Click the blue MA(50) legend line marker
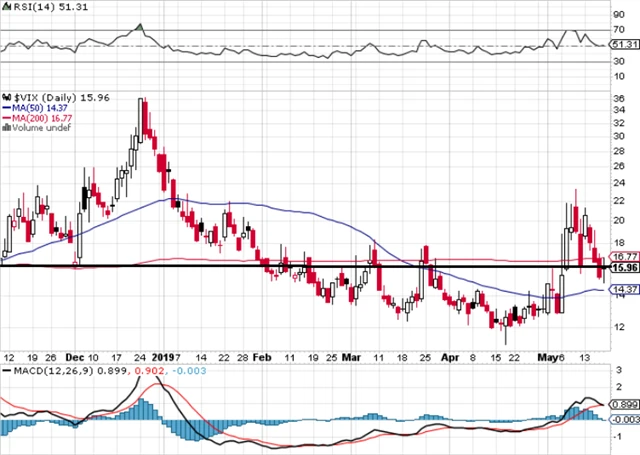This screenshot has height=455, width=640. pyautogui.click(x=6, y=107)
